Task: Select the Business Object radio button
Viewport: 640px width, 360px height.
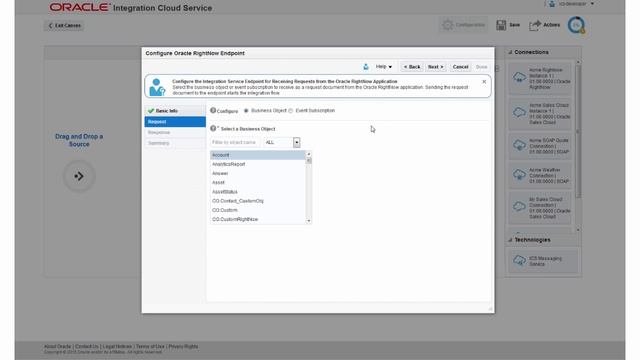Action: coord(246,111)
